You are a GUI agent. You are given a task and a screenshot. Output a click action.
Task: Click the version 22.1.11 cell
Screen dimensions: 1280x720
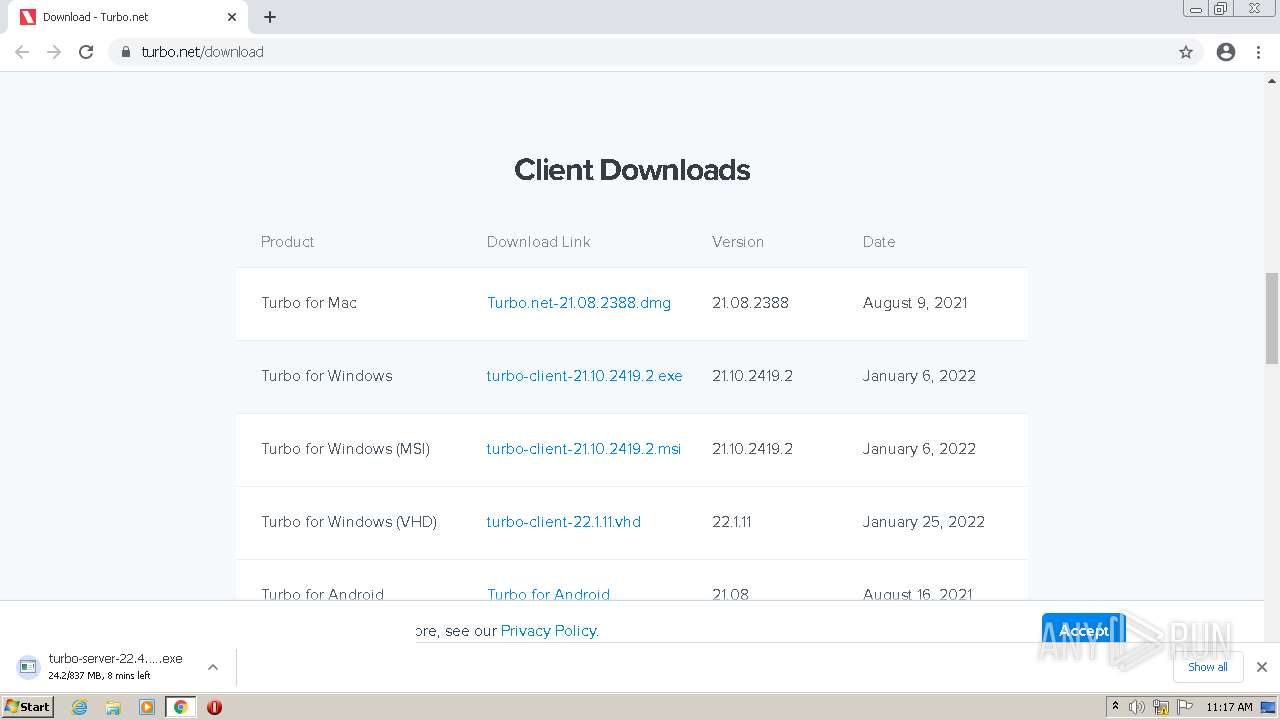pyautogui.click(x=732, y=522)
